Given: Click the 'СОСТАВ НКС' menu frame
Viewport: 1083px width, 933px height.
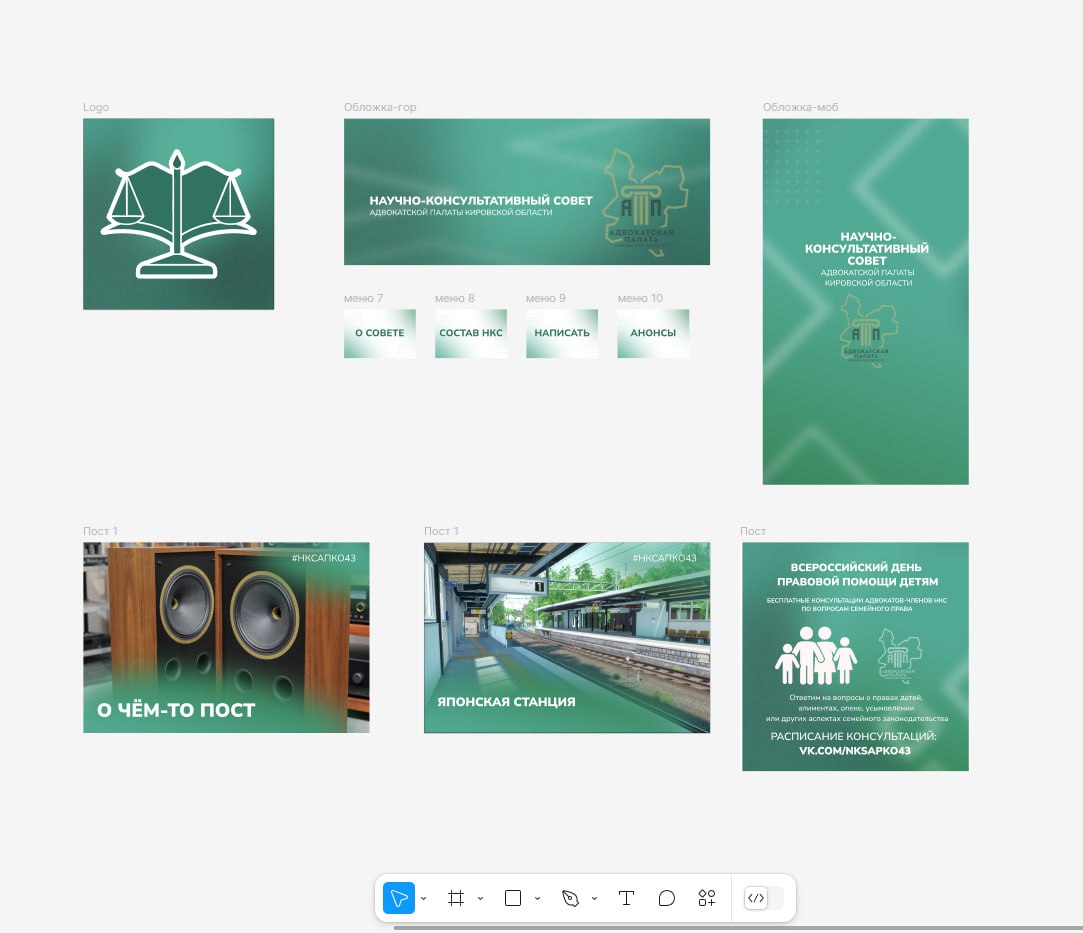Looking at the screenshot, I should 470,333.
